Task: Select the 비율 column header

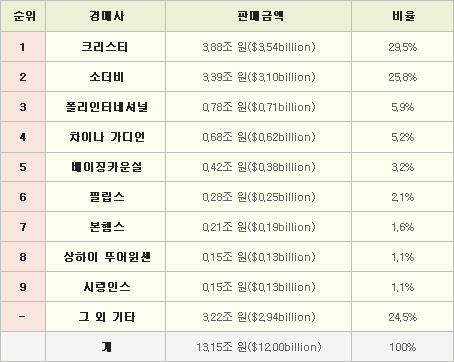Action: point(403,16)
